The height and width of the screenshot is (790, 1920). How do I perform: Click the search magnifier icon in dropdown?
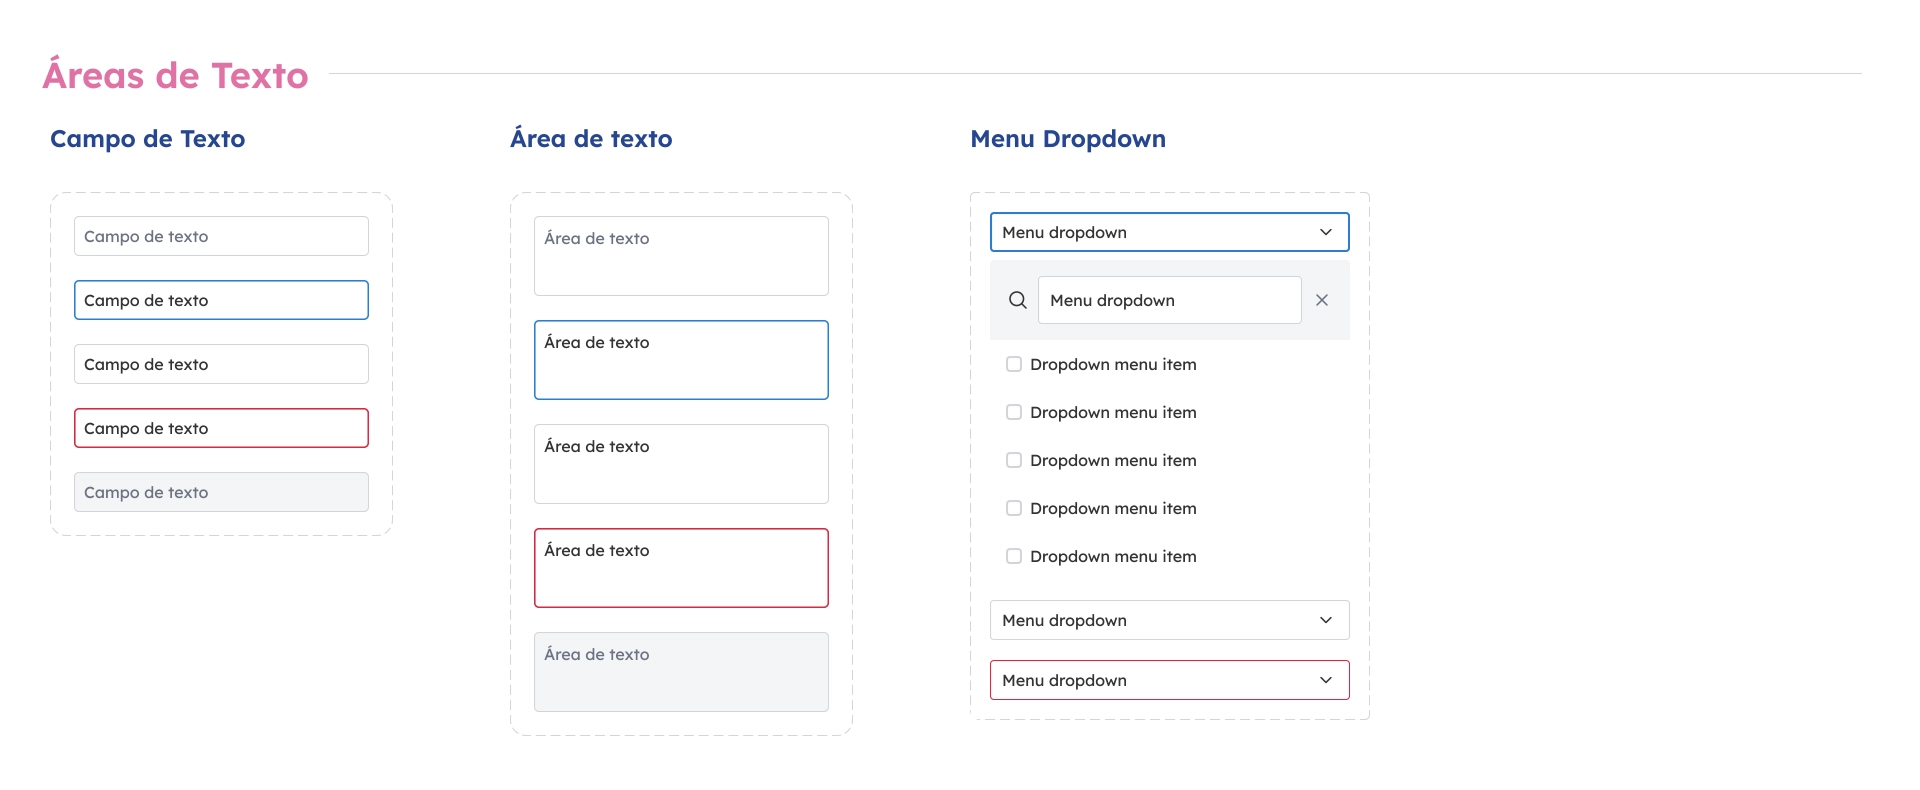click(1017, 300)
